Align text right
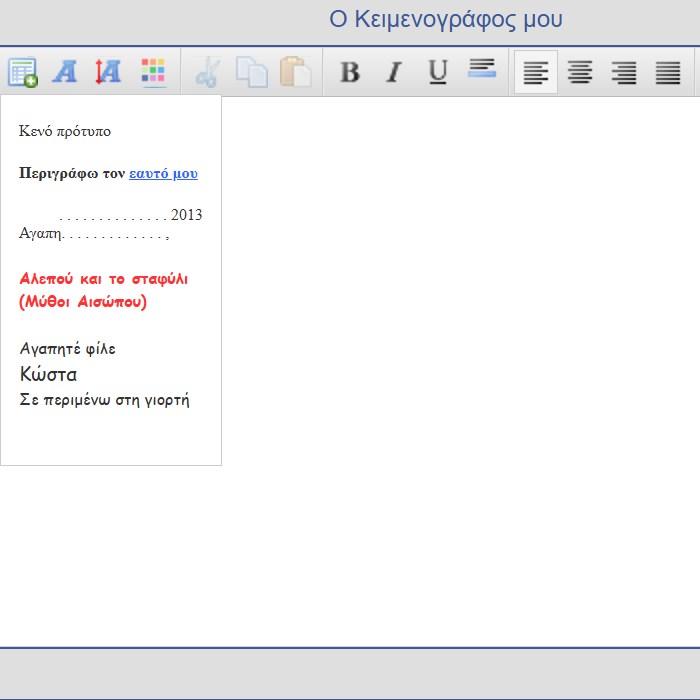700x700 pixels. pos(624,72)
